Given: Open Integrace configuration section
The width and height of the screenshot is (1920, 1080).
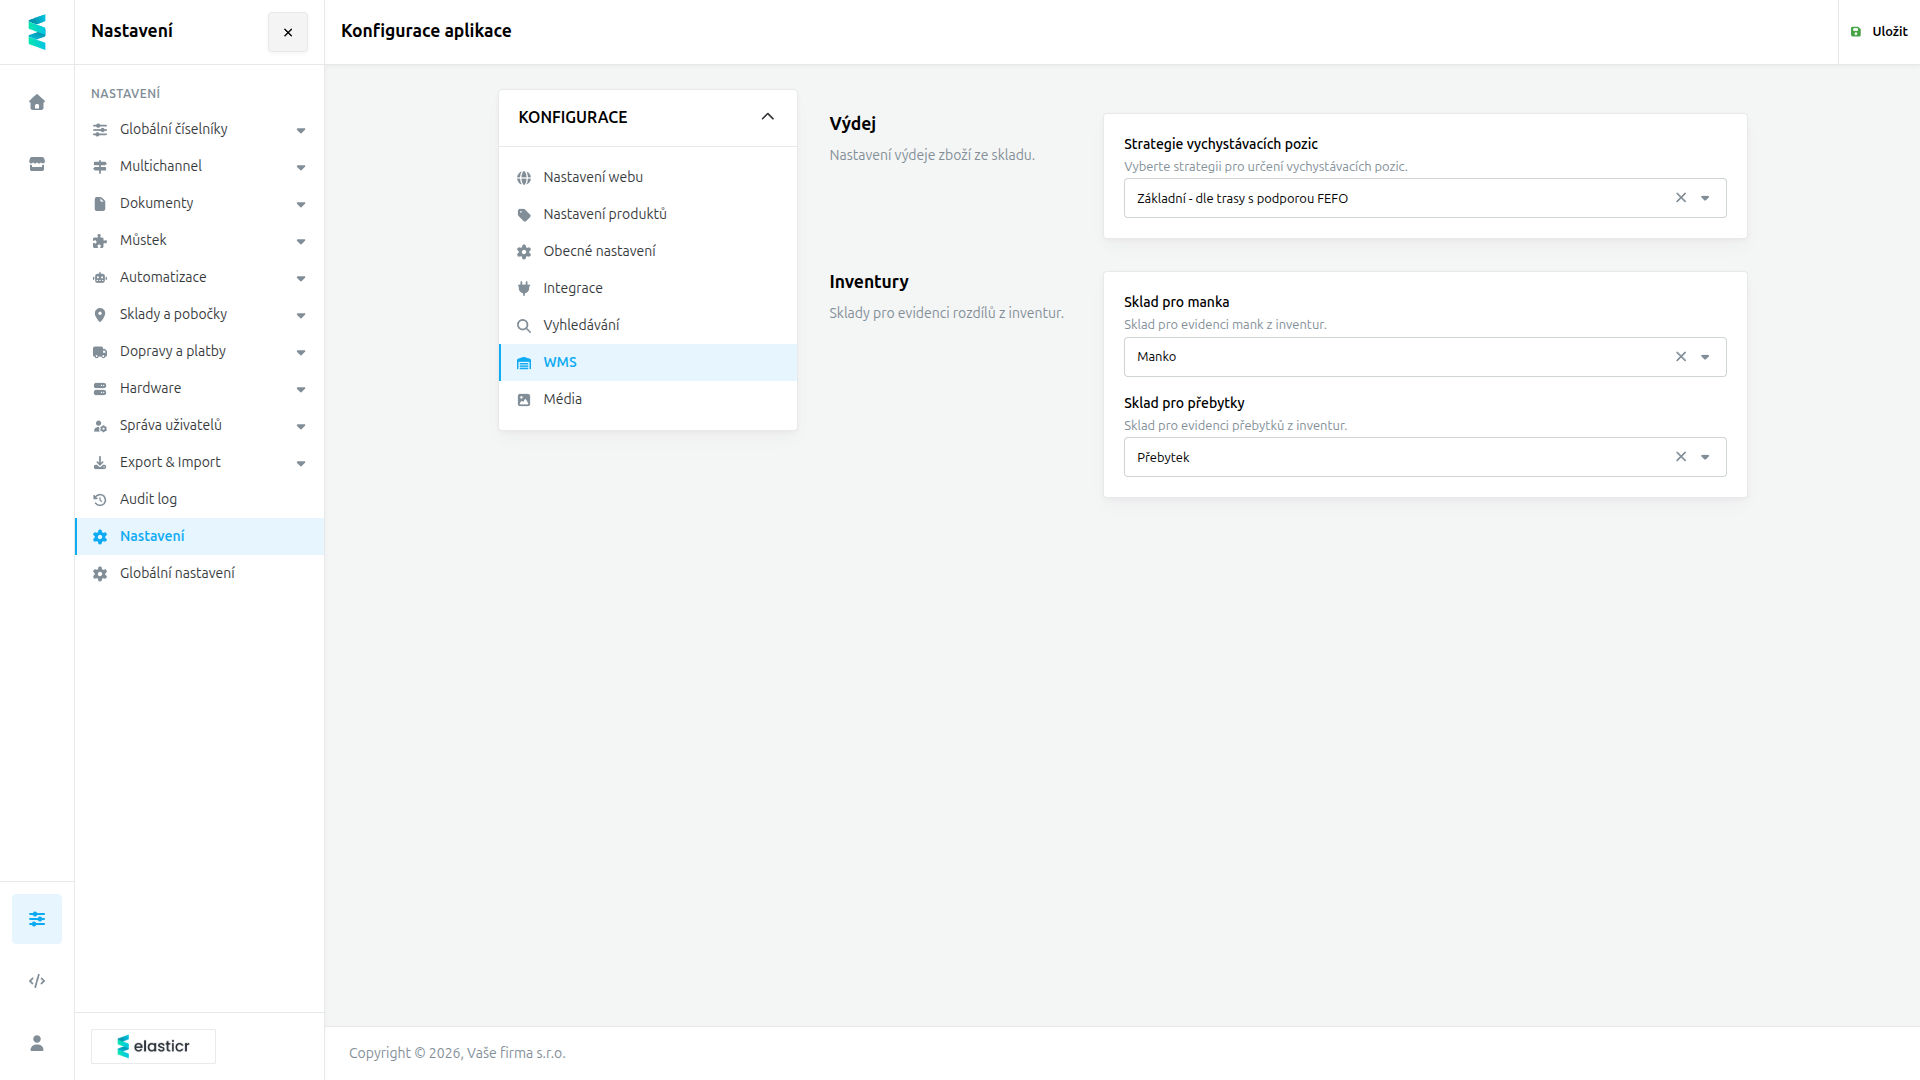Looking at the screenshot, I should click(x=648, y=288).
